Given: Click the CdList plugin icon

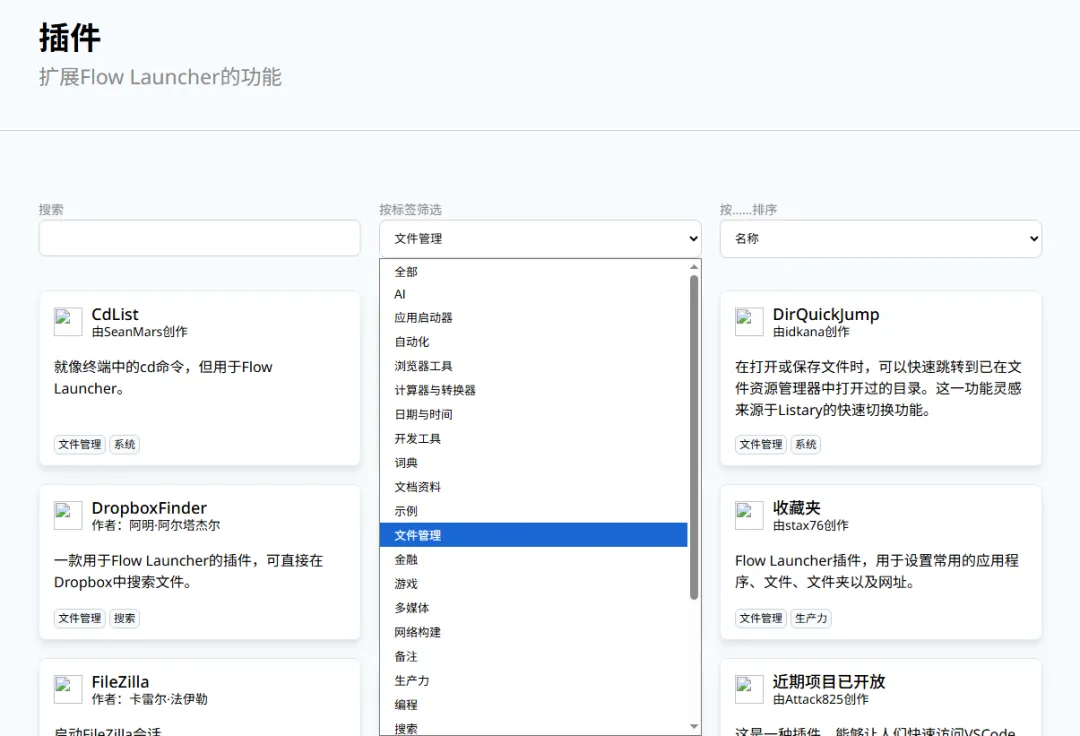Looking at the screenshot, I should 68,322.
